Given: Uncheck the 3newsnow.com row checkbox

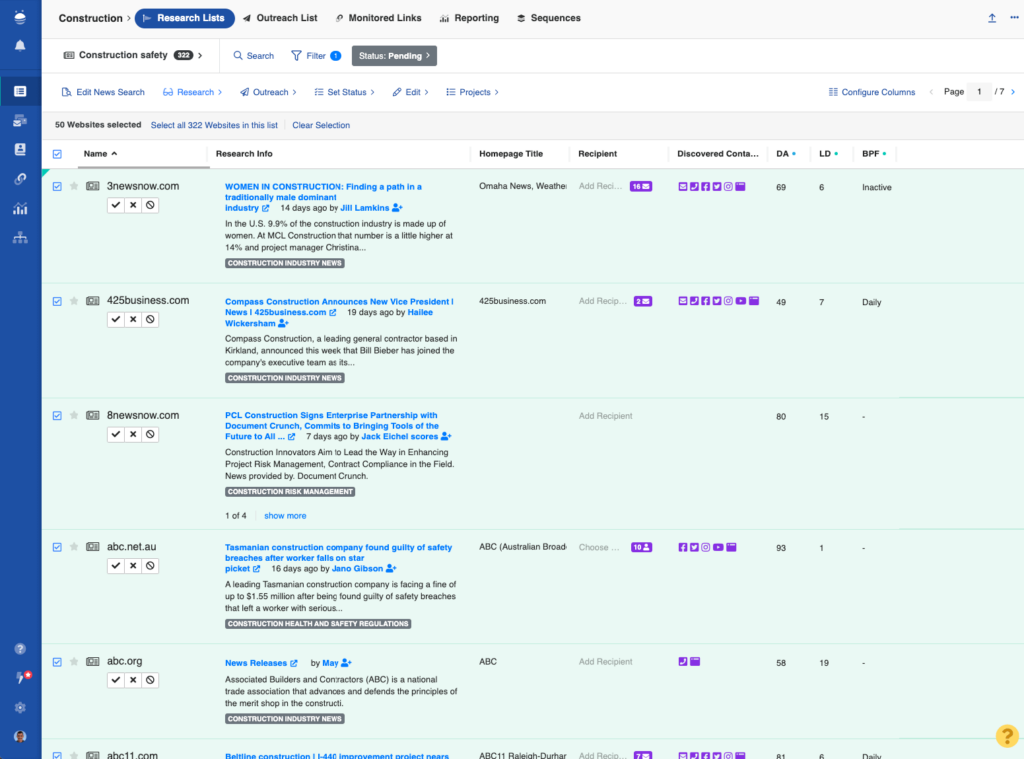Looking at the screenshot, I should click(57, 187).
